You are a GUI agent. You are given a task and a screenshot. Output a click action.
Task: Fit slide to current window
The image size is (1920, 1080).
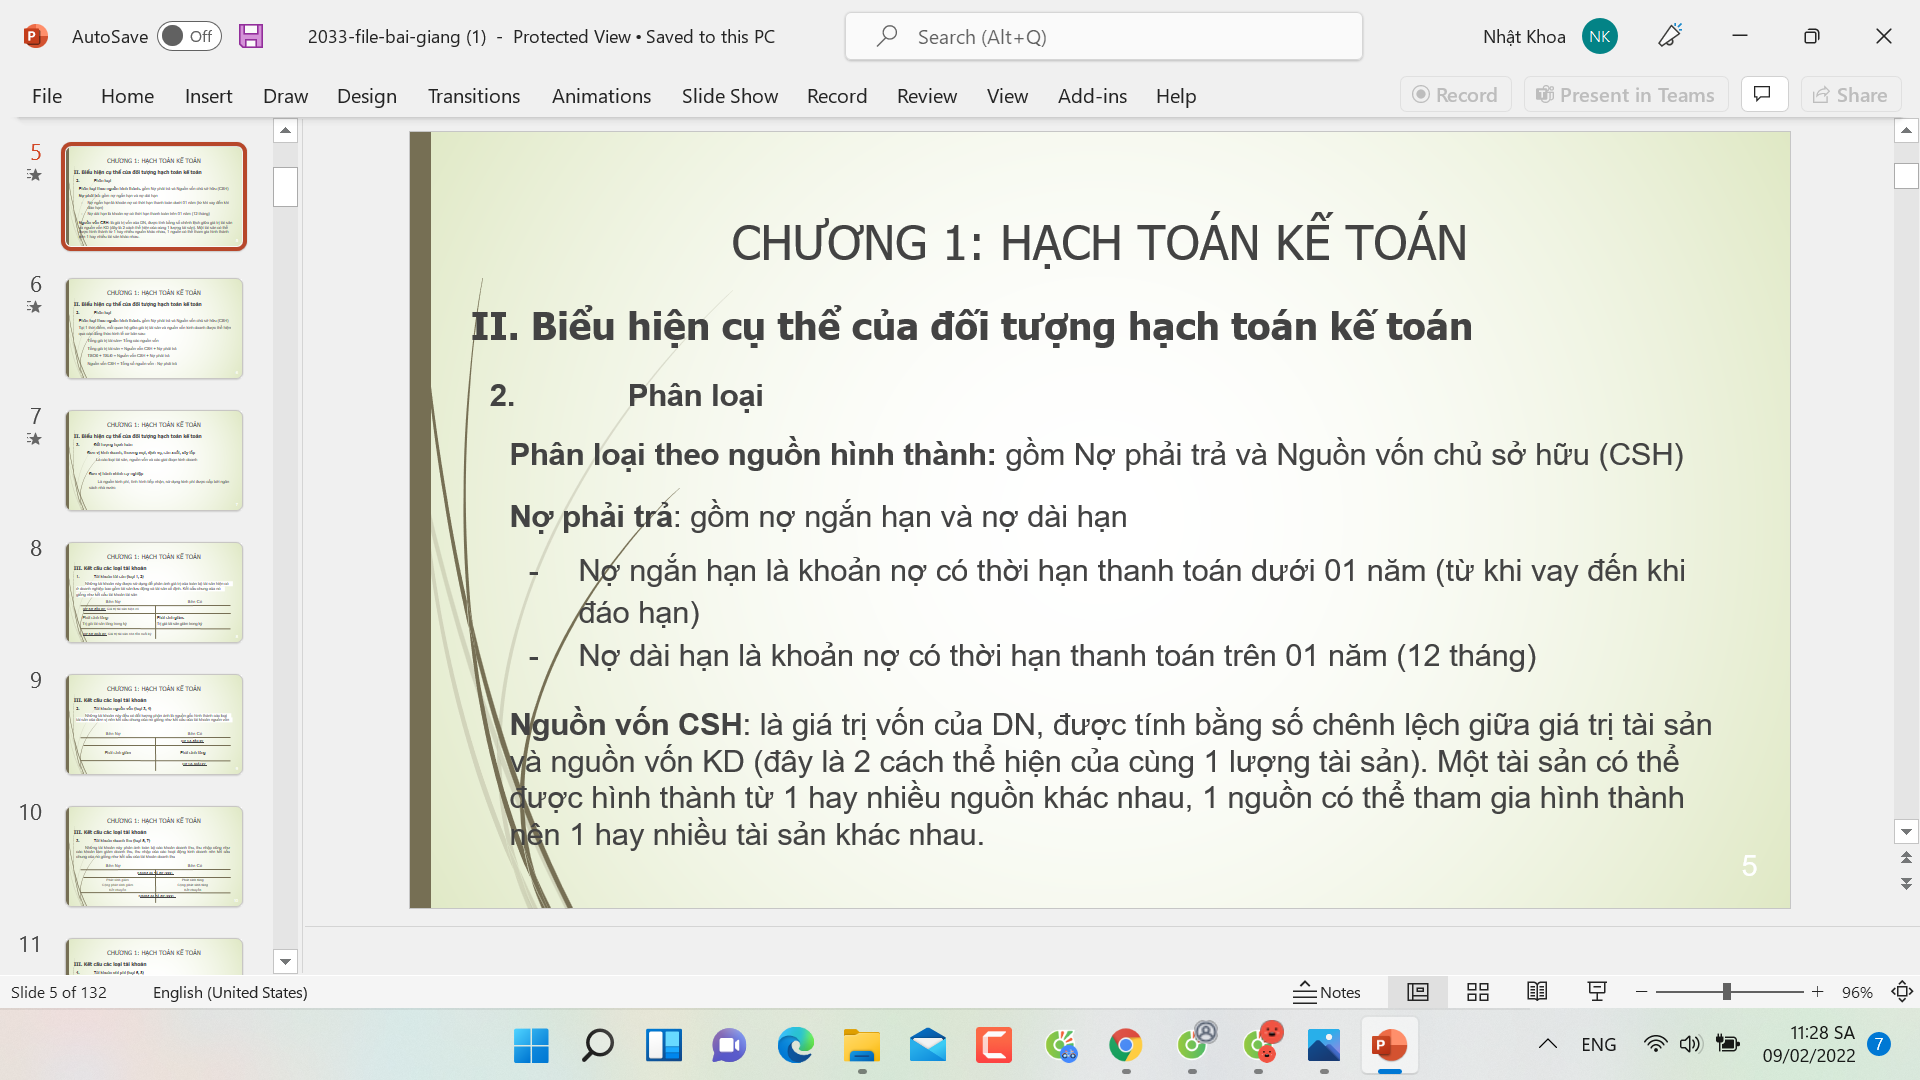point(1901,992)
